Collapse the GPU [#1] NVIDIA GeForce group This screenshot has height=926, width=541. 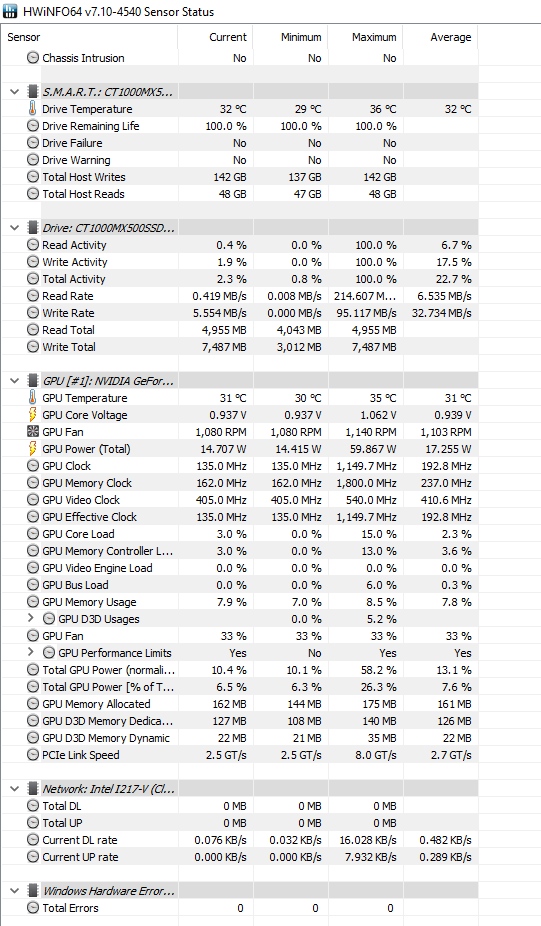(x=15, y=380)
